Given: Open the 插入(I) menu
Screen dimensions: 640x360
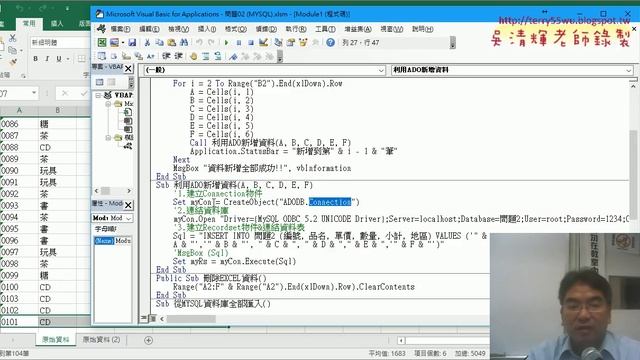Looking at the screenshot, I should click(207, 29).
